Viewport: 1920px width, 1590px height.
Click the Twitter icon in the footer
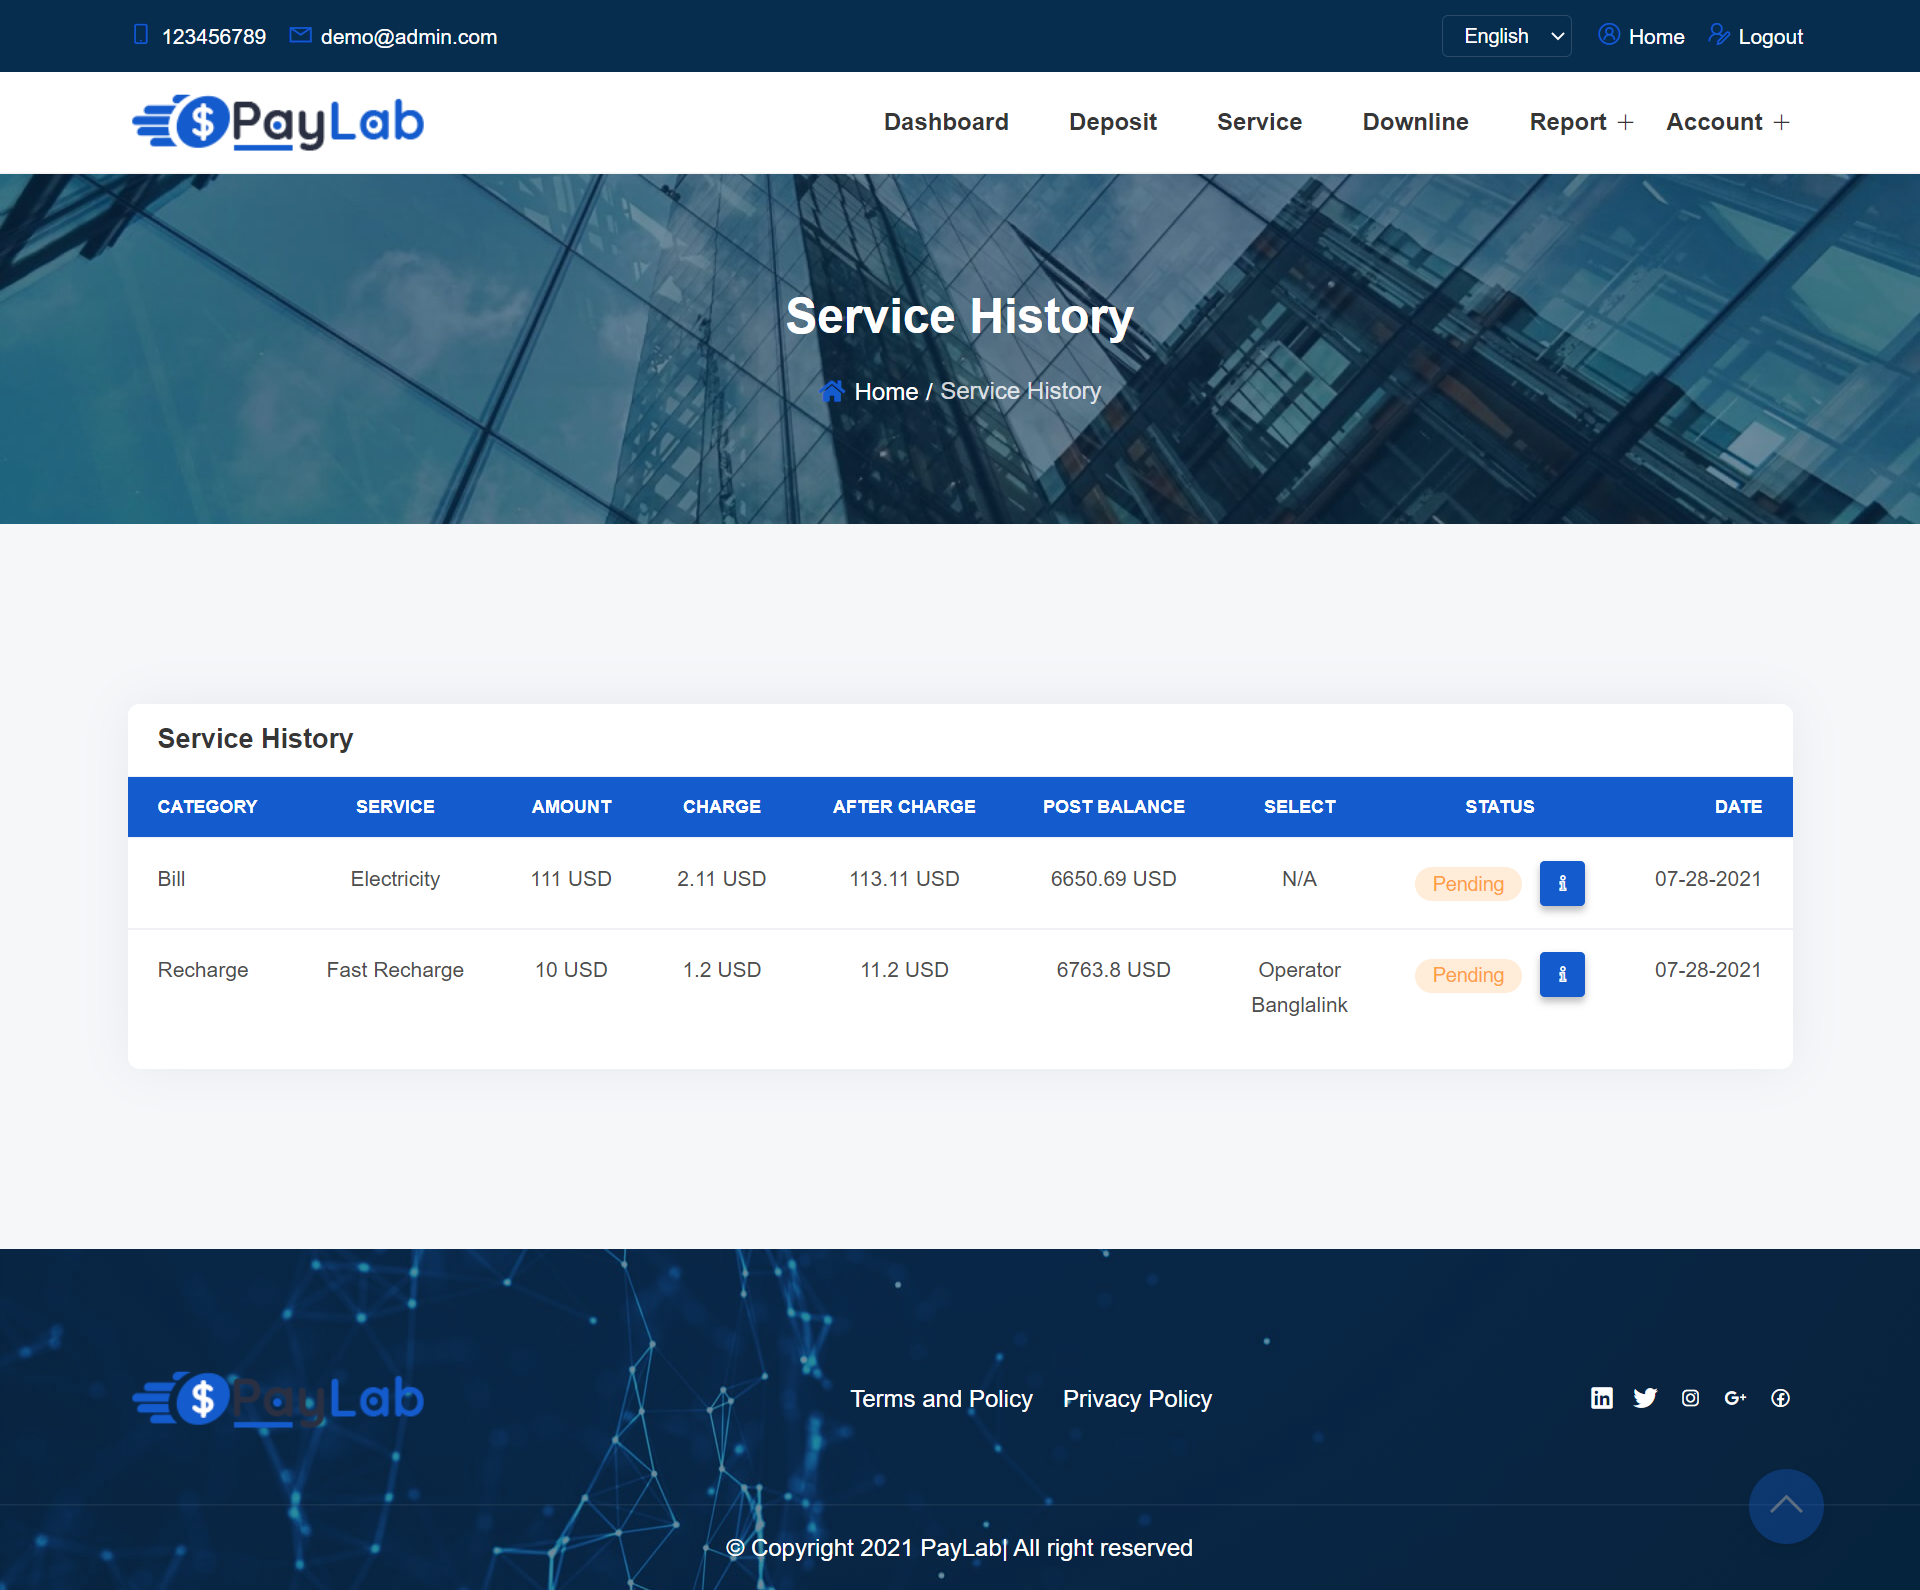pyautogui.click(x=1646, y=1398)
